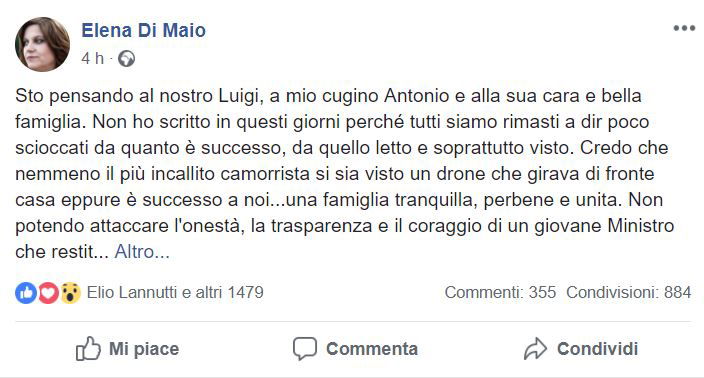Open the post's 4 h timestamp
The width and height of the screenshot is (704, 378).
pos(92,58)
